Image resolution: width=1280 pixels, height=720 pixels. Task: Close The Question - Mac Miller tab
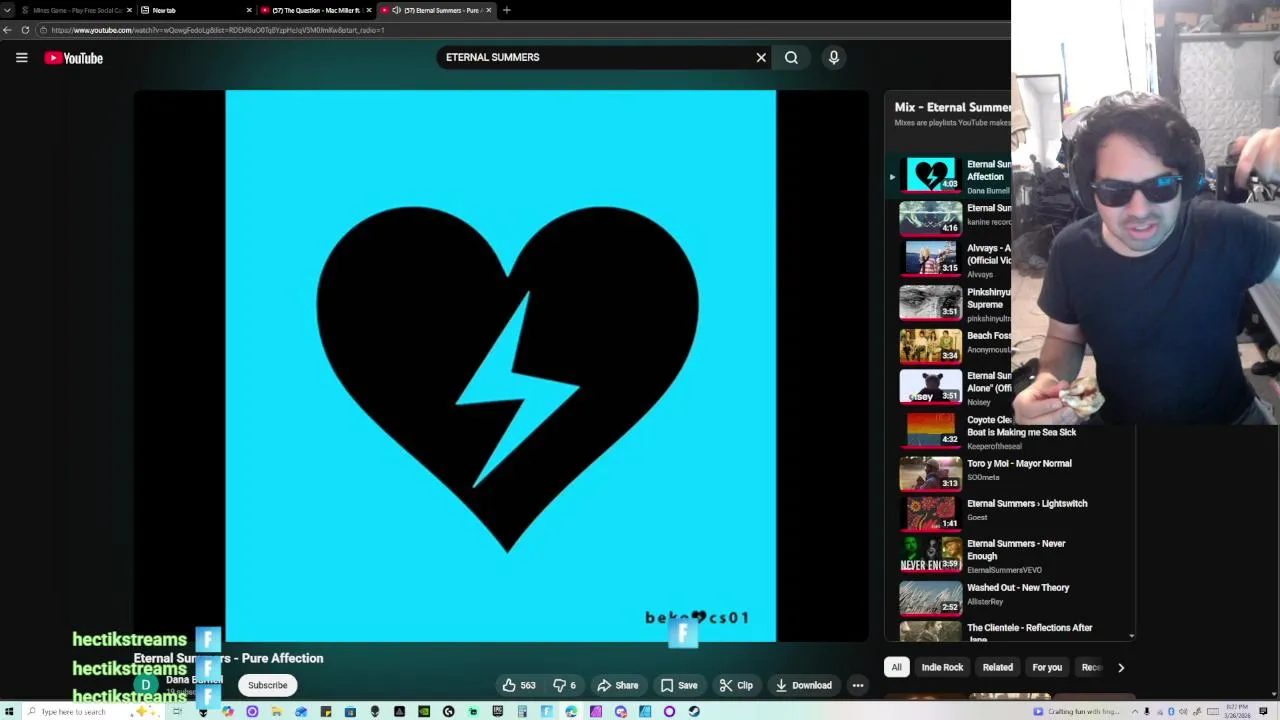point(369,10)
